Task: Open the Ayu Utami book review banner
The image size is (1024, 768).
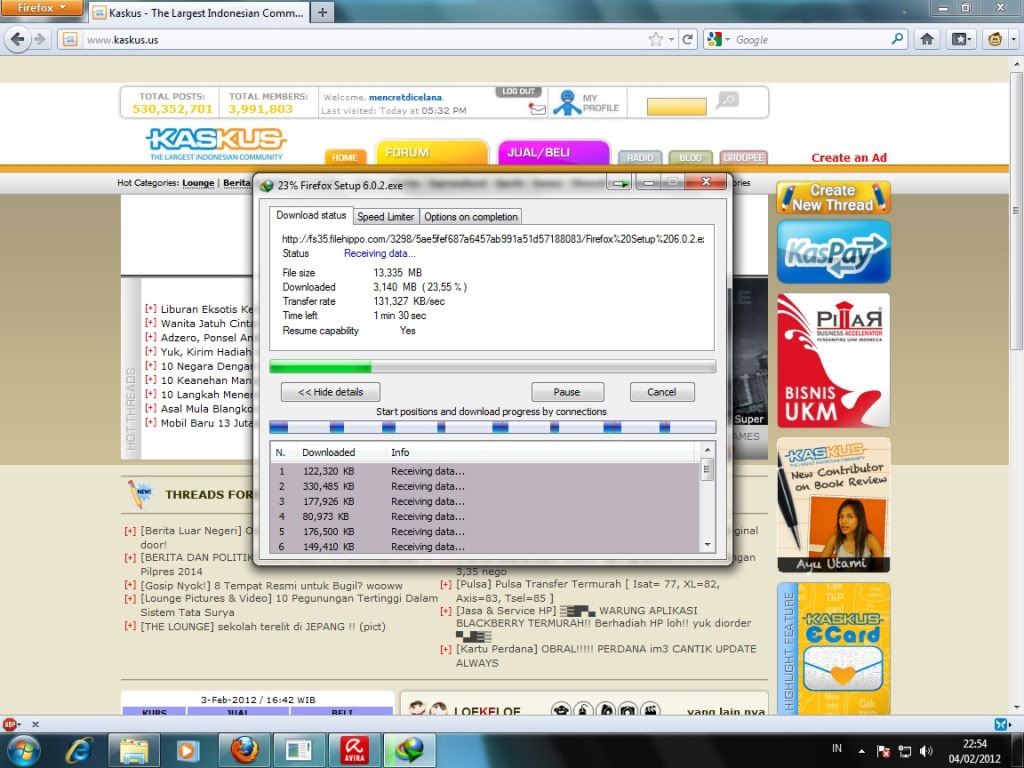Action: pyautogui.click(x=833, y=505)
